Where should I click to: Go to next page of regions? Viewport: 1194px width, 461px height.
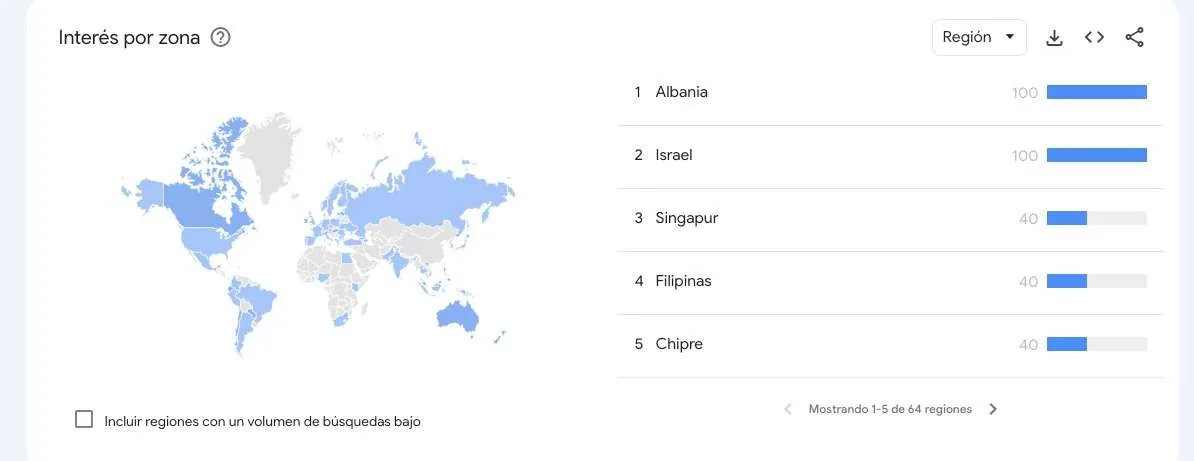pyautogui.click(x=992, y=409)
